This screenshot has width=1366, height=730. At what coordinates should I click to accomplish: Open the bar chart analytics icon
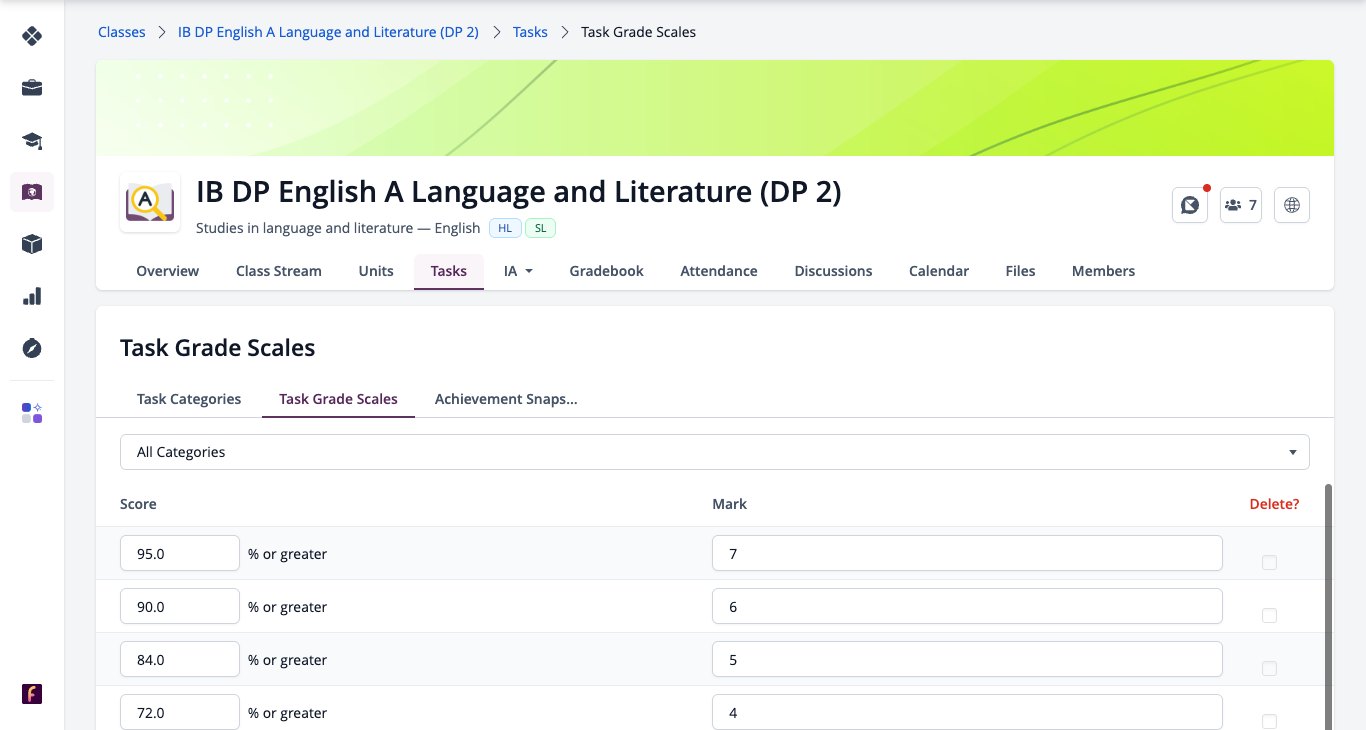[x=32, y=296]
